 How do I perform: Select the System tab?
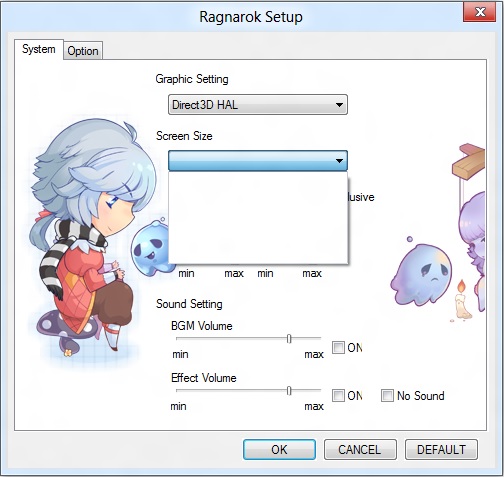click(39, 49)
